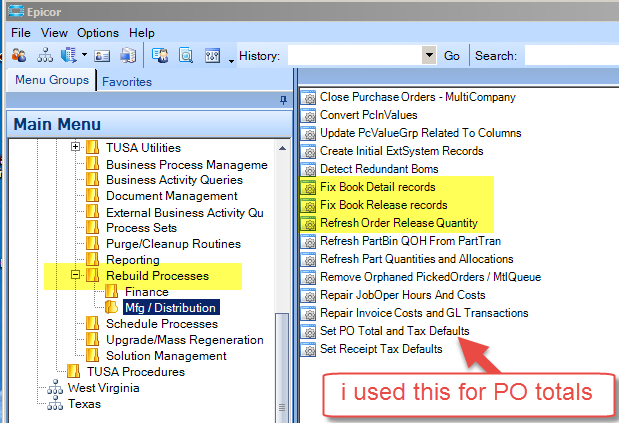Select Reporting folder
The width and height of the screenshot is (619, 423).
132,260
